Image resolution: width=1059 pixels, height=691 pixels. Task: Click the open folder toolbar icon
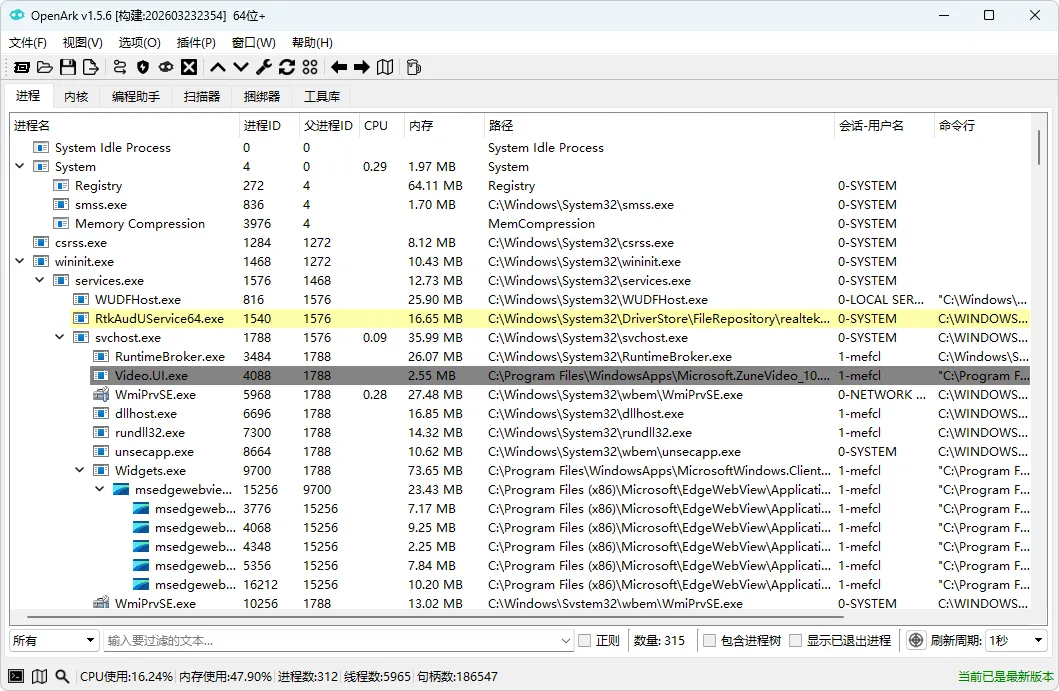pyautogui.click(x=45, y=67)
